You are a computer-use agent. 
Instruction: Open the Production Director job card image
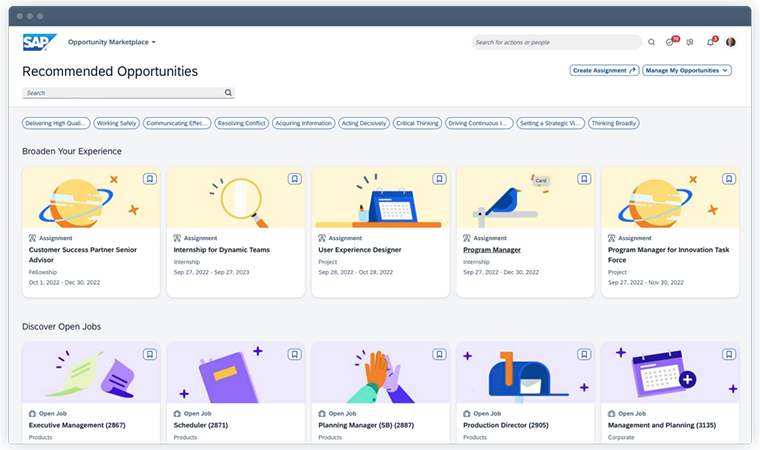coord(525,372)
